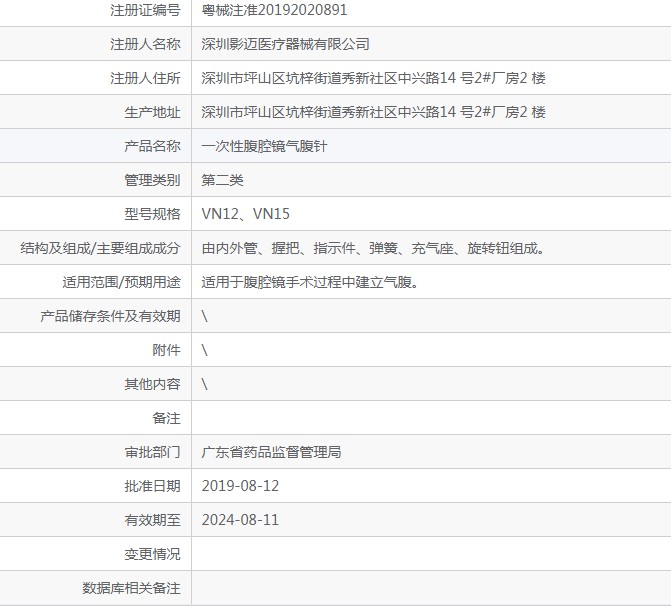Viewport: 671px width, 607px height.
Task: Select the 附件 row label
Action: tap(166, 350)
